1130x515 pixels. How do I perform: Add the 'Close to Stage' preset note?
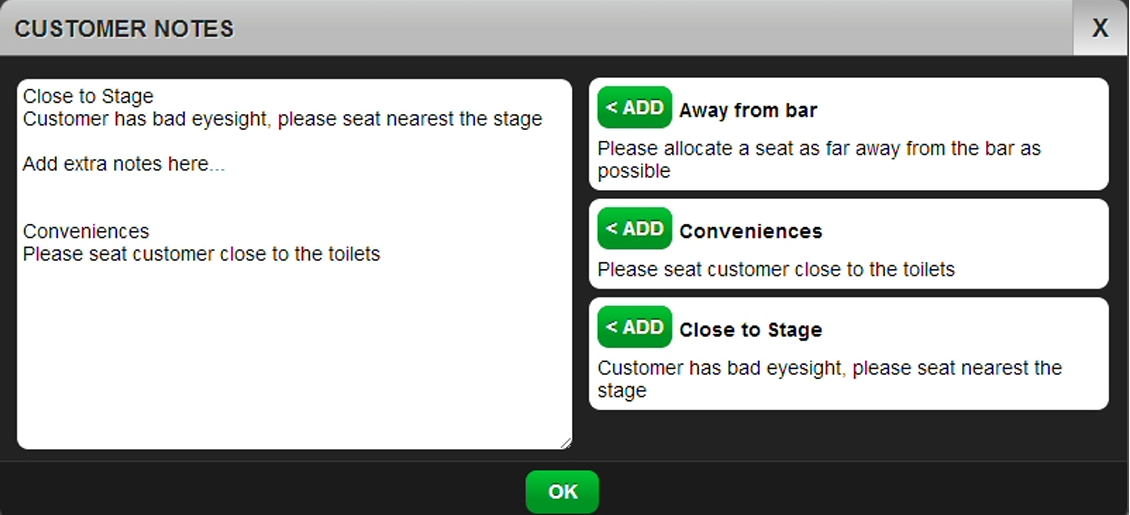(x=634, y=328)
